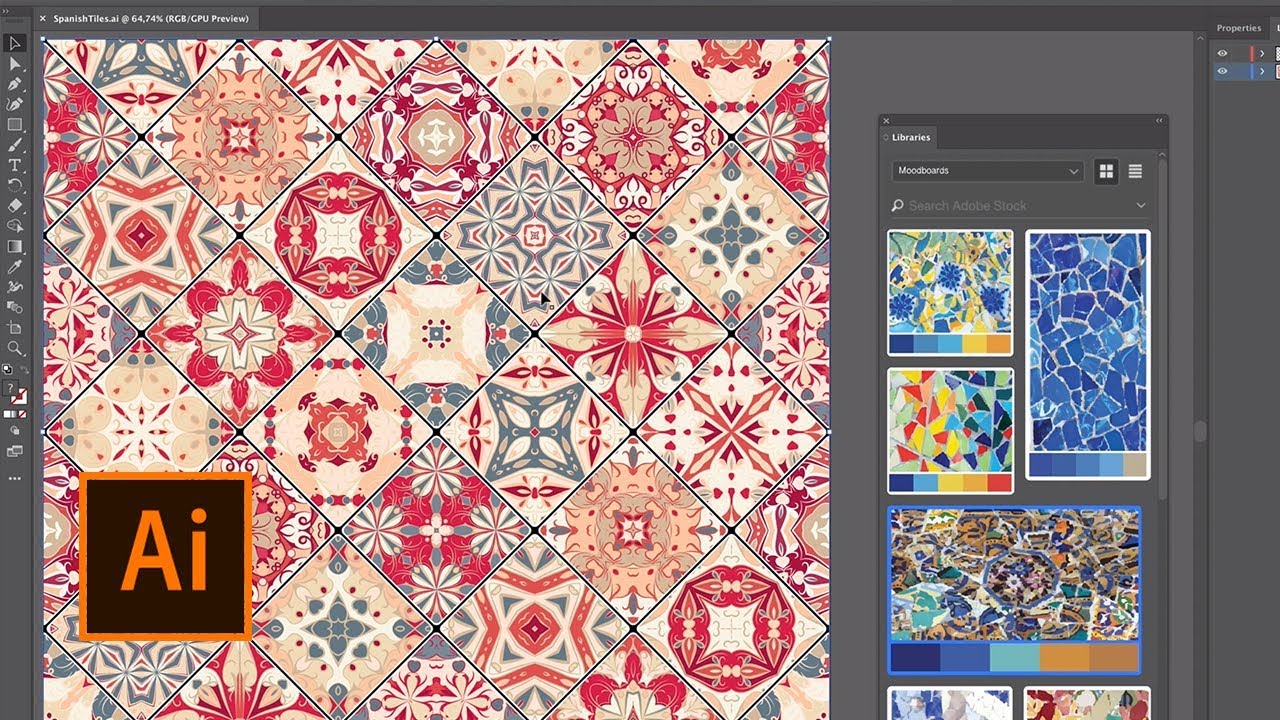Expand the top layer with red color bar
Viewport: 1280px width, 720px height.
point(1262,54)
